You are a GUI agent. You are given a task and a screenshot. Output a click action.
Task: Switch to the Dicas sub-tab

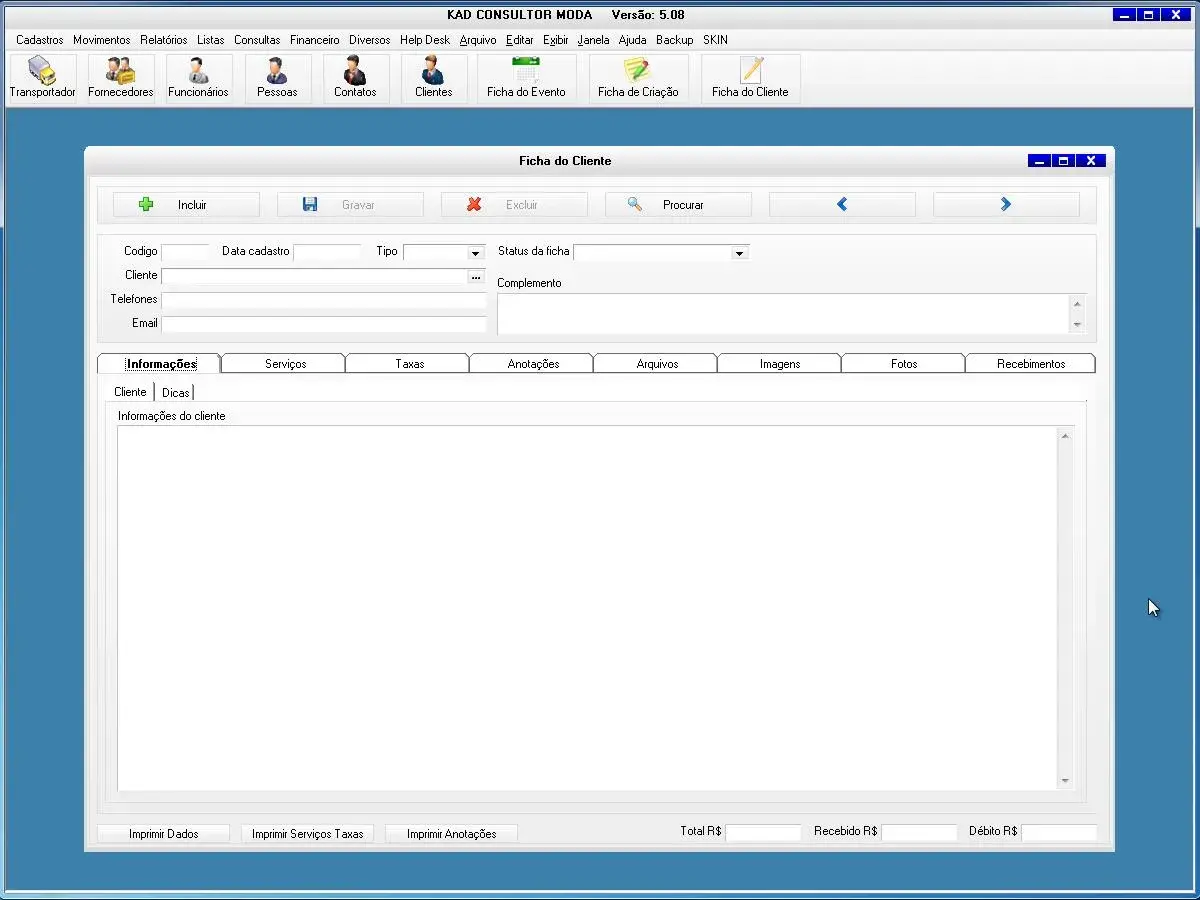(x=175, y=393)
